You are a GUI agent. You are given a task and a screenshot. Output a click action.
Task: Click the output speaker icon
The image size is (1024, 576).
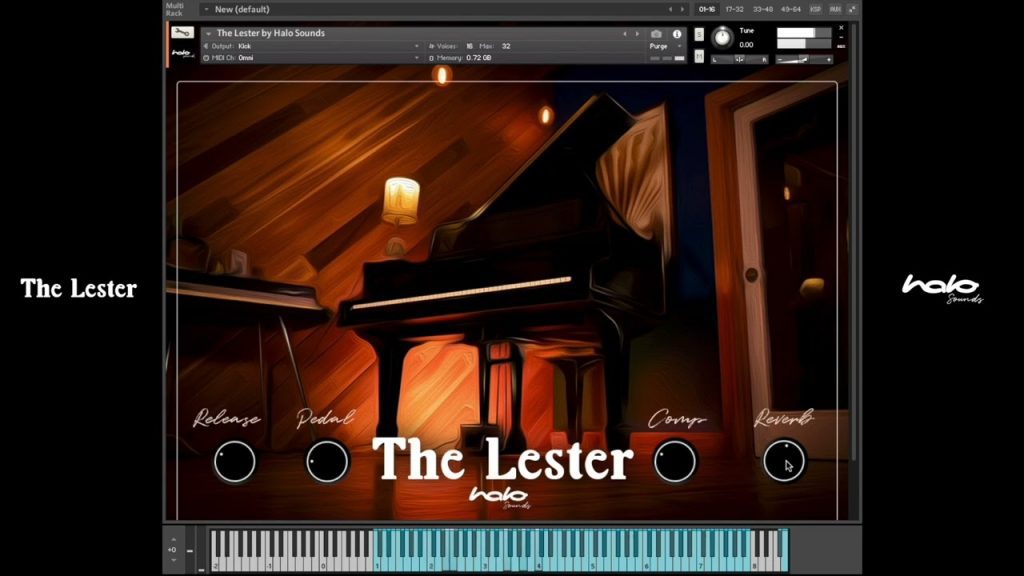tap(206, 46)
